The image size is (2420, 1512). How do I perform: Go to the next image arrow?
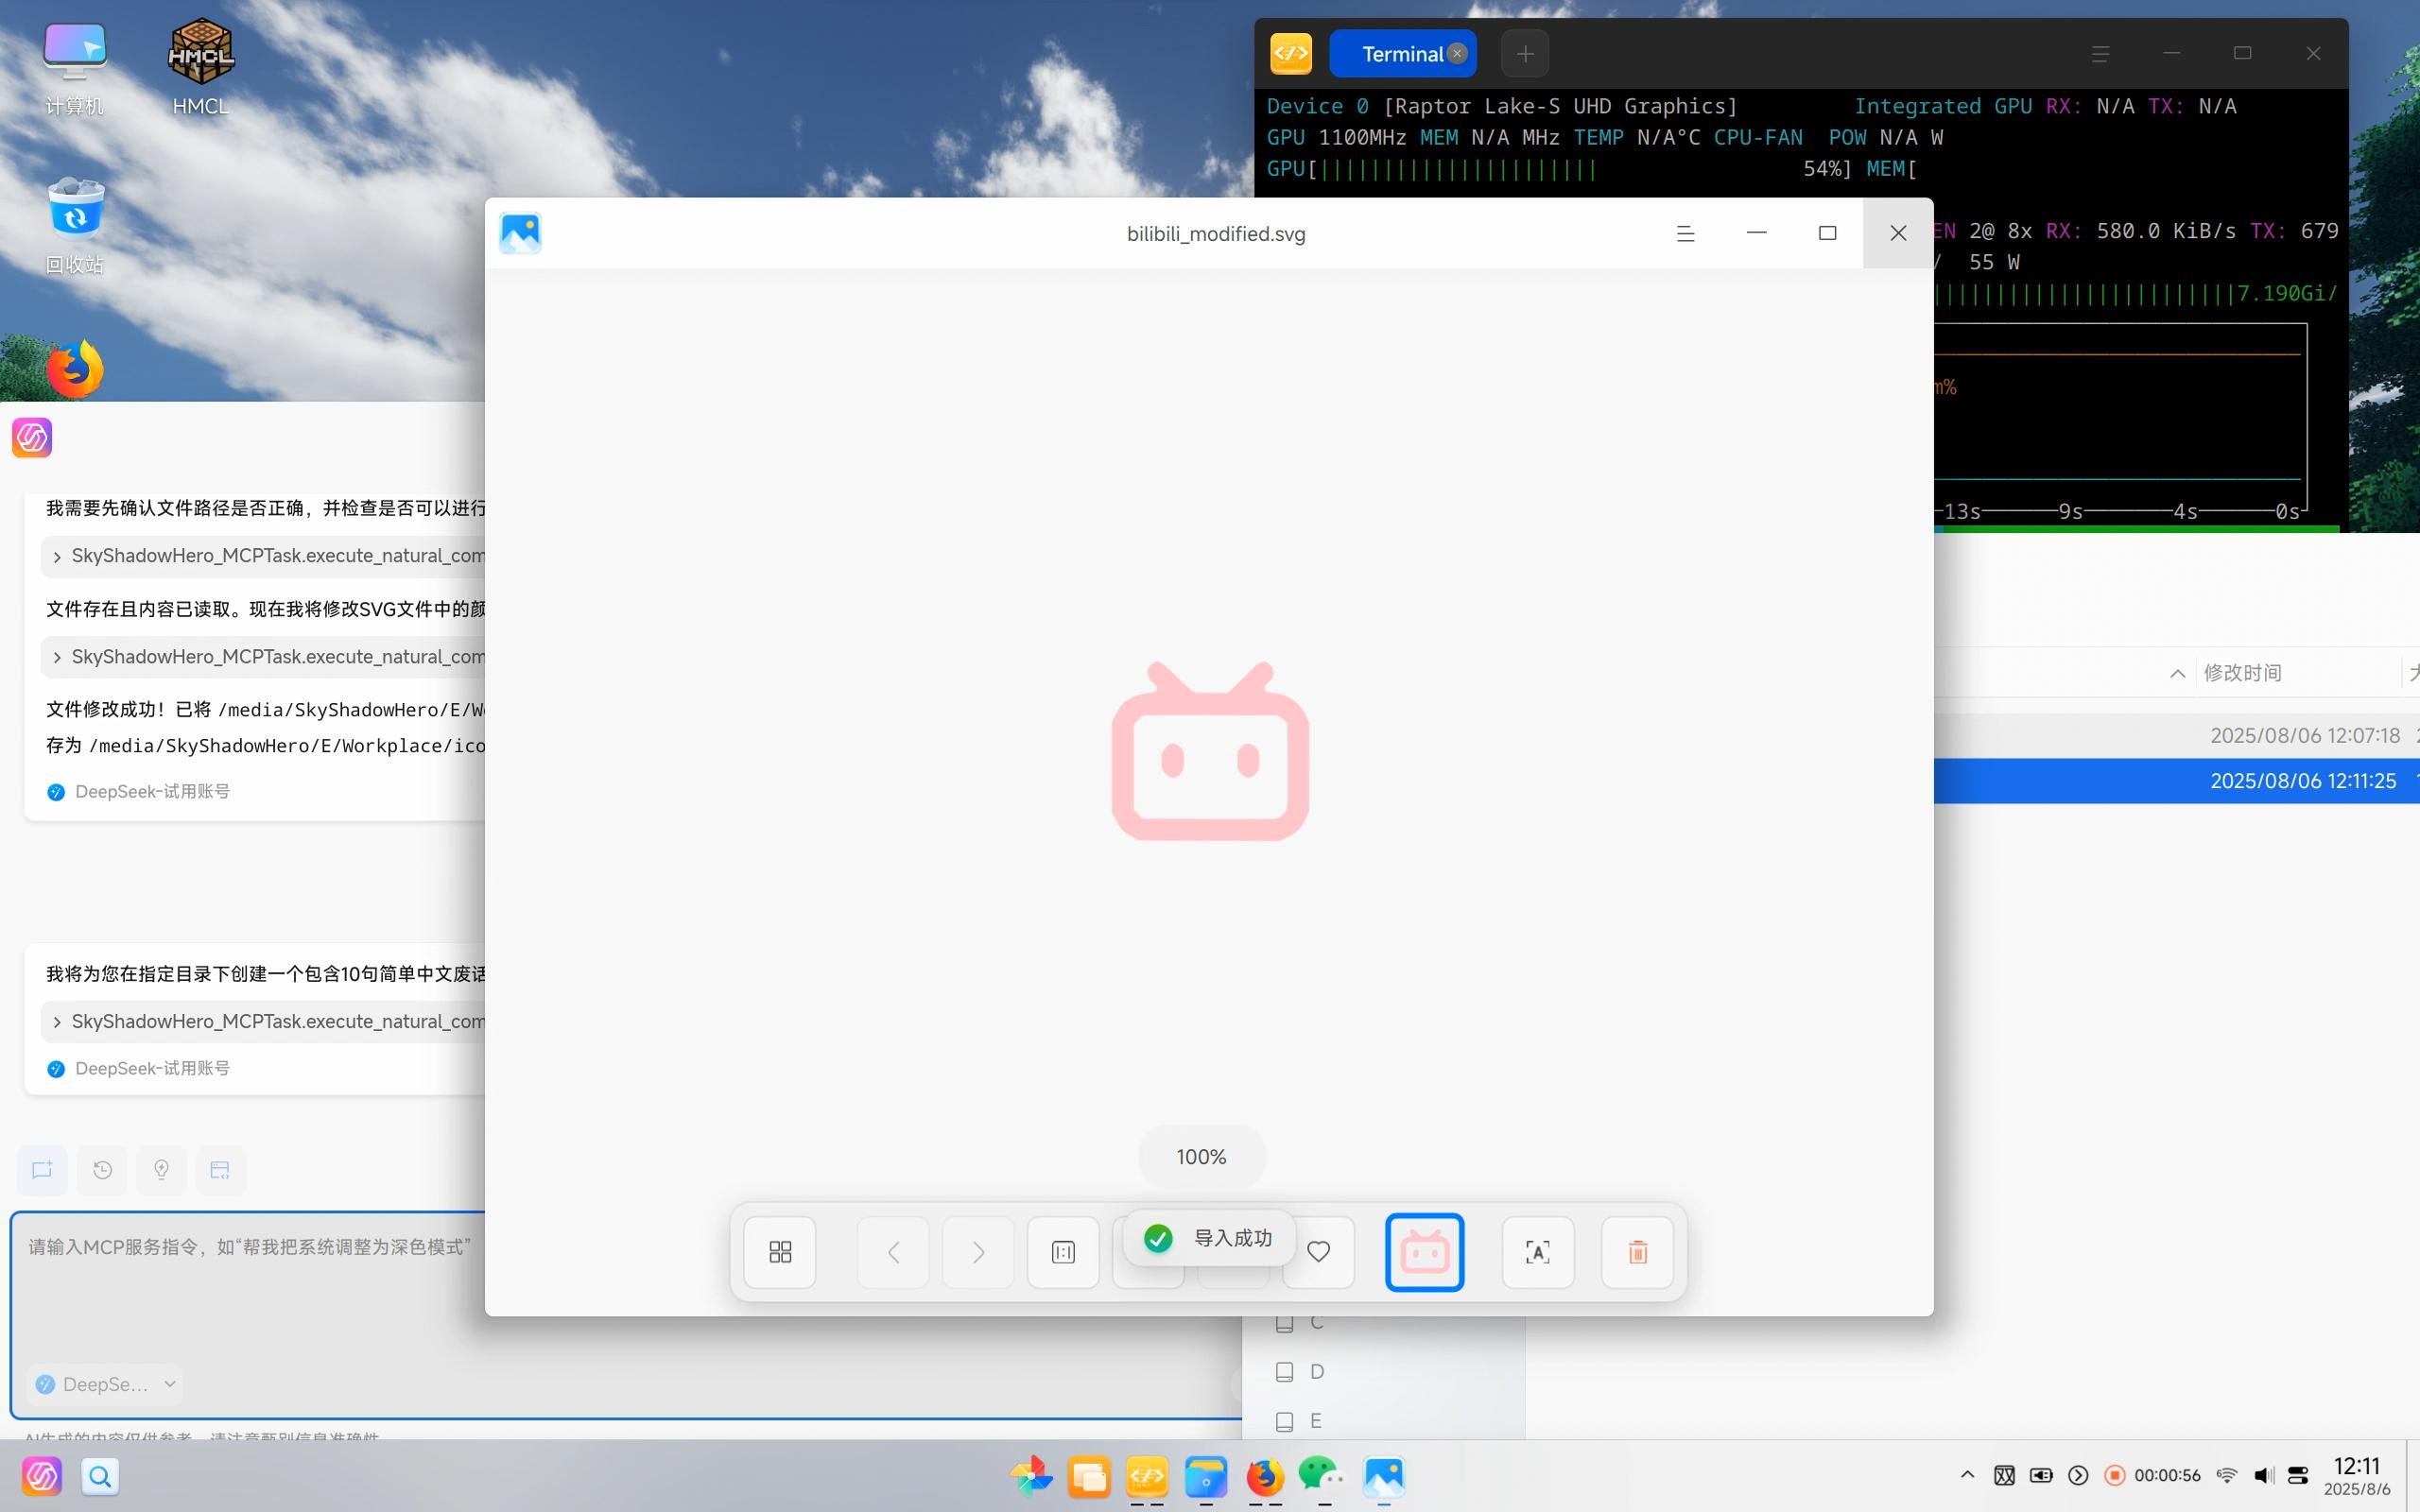[x=978, y=1252]
